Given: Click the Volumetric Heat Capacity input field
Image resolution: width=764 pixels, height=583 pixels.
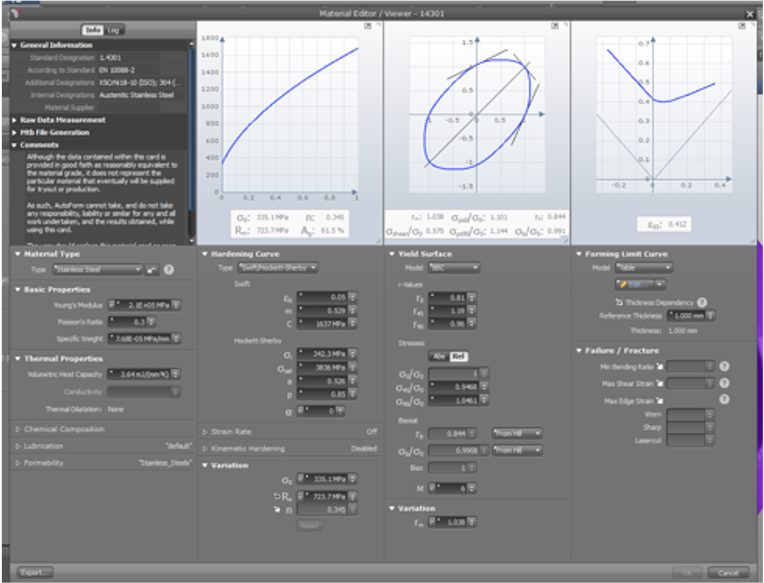Looking at the screenshot, I should point(139,374).
